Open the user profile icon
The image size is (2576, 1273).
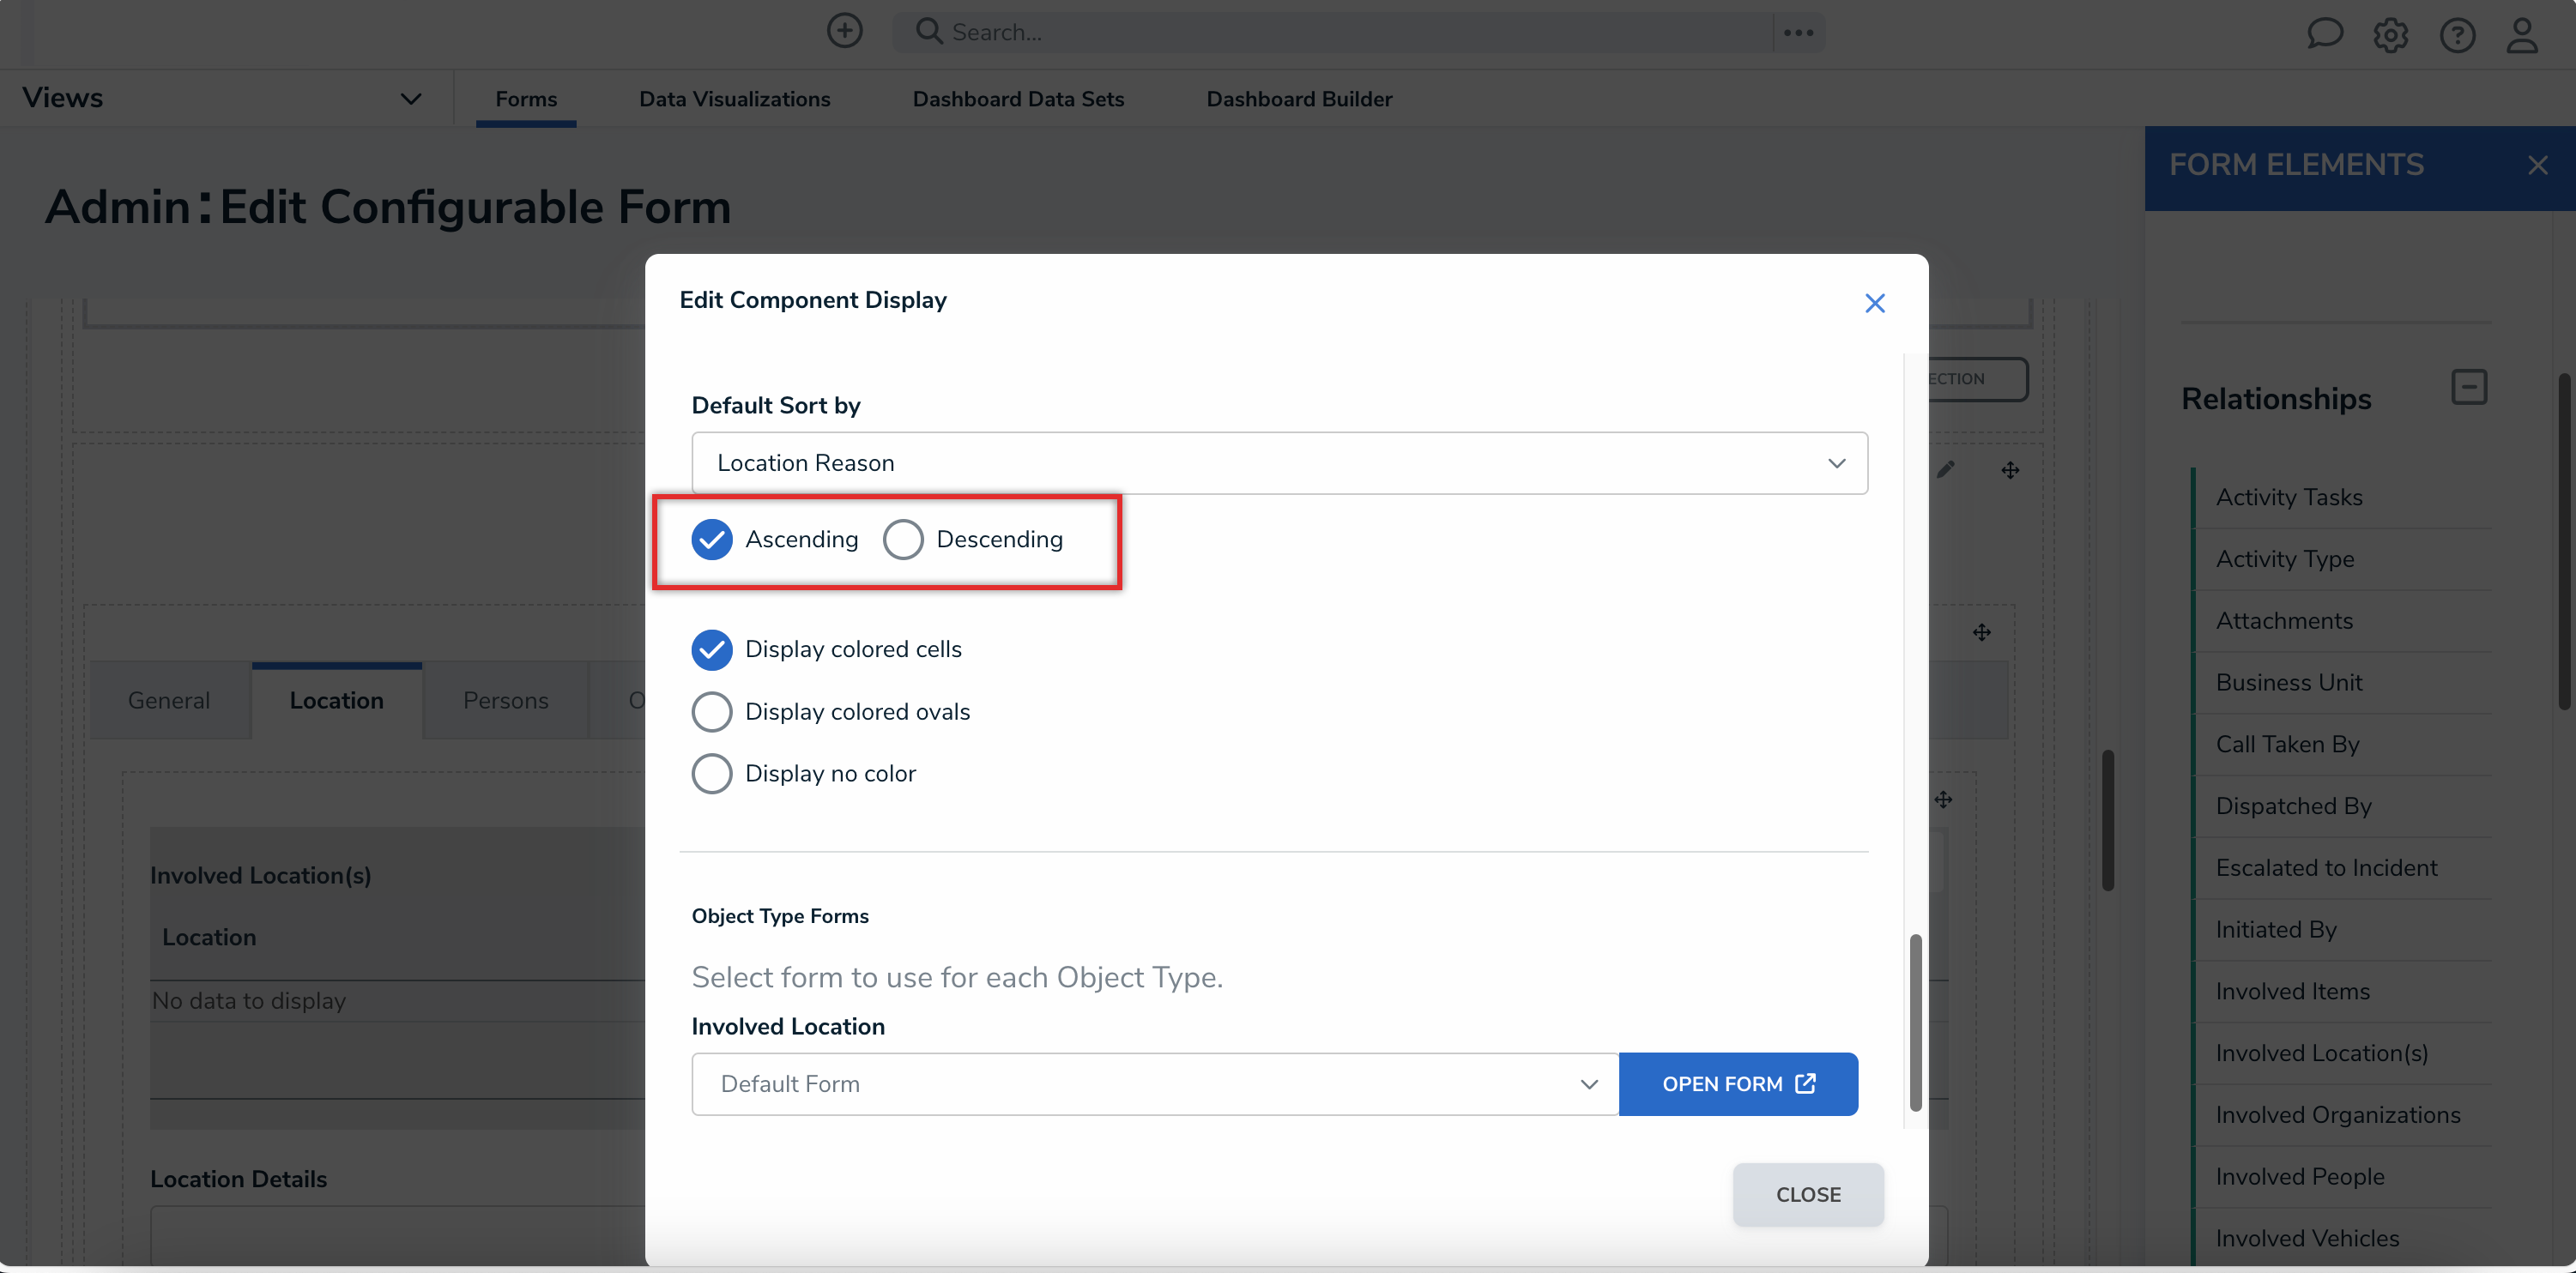click(2522, 35)
